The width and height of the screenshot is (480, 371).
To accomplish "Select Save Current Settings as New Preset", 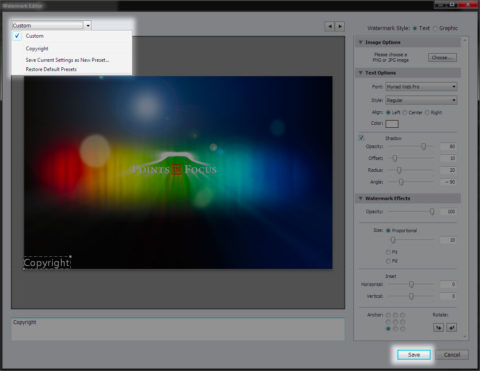I will pos(67,60).
